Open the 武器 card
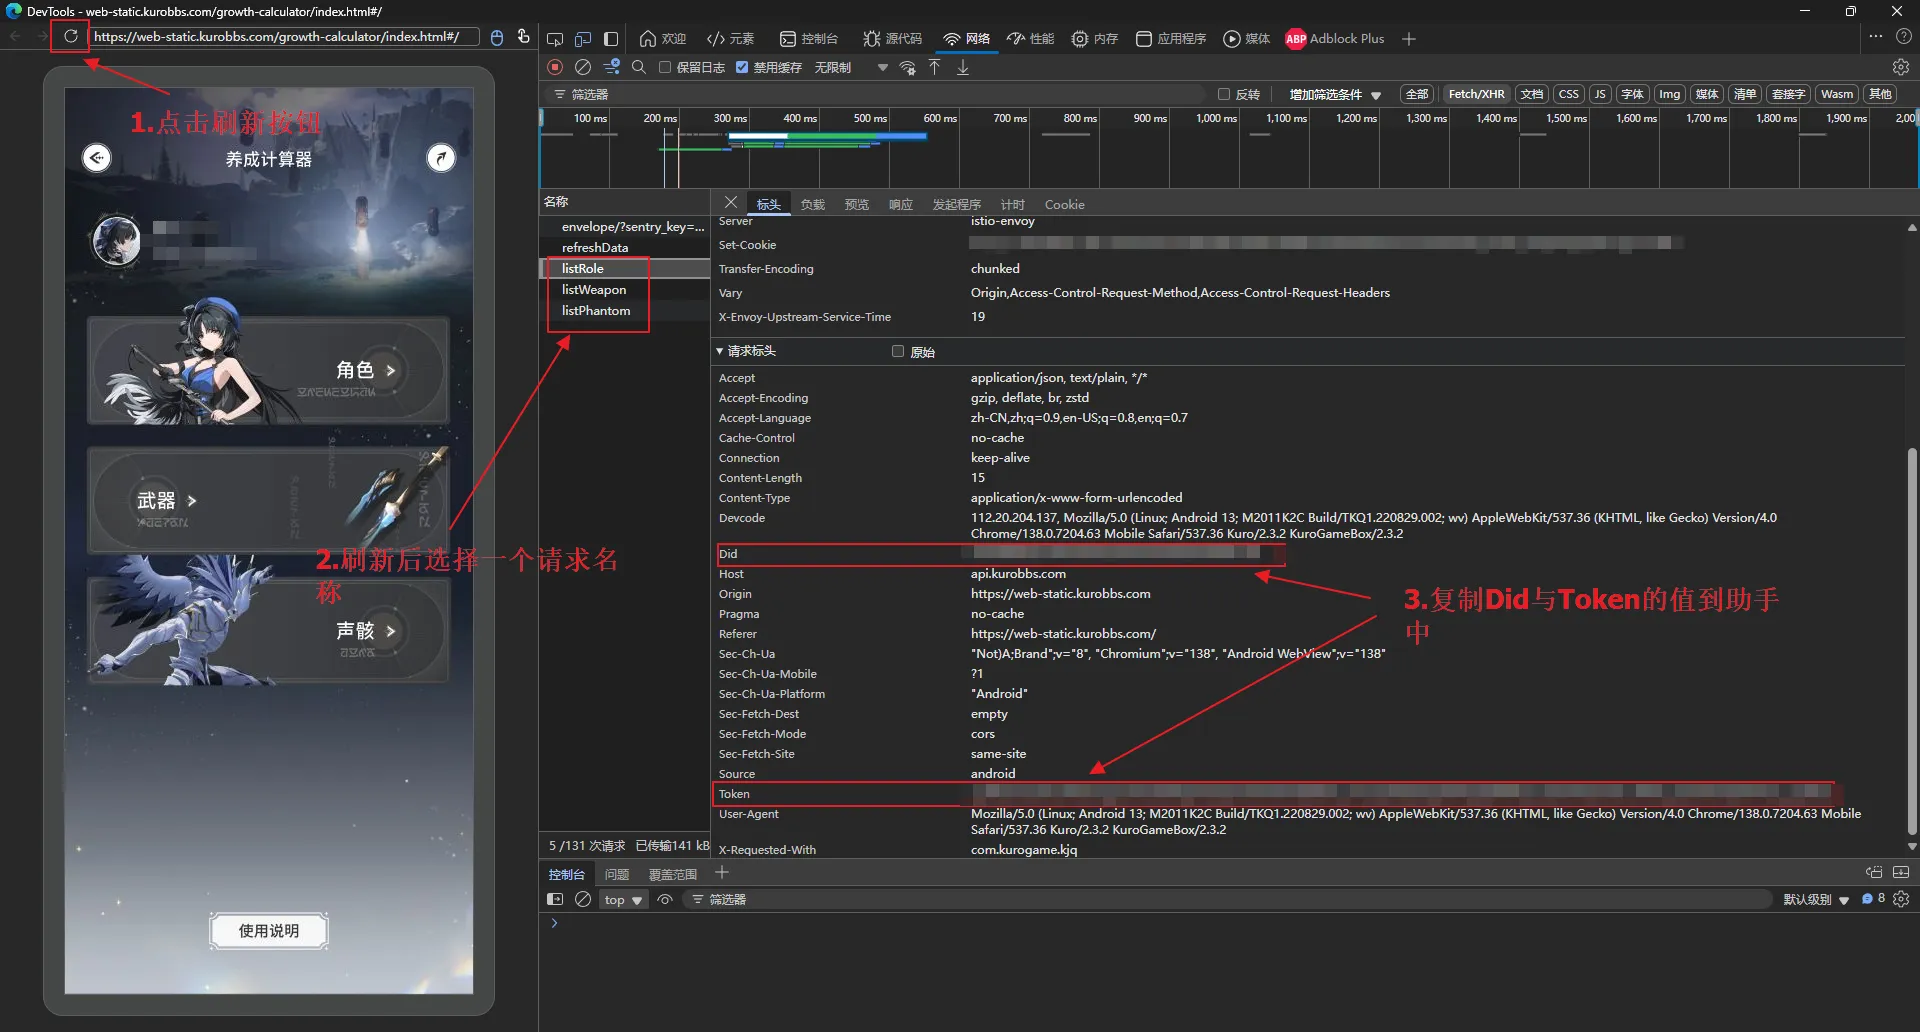The image size is (1920, 1032). pos(267,500)
